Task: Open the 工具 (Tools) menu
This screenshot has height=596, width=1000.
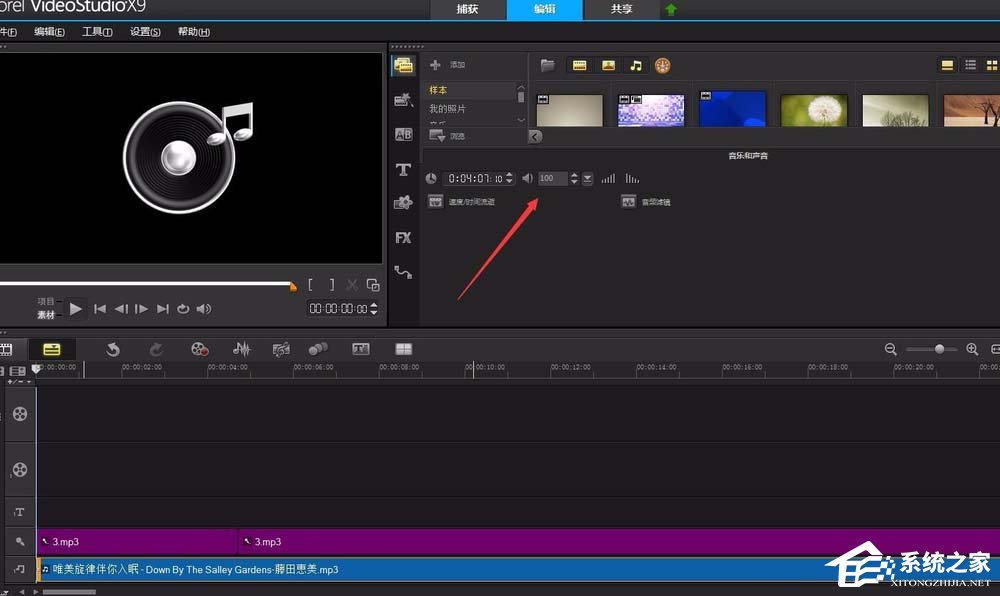Action: (x=96, y=32)
